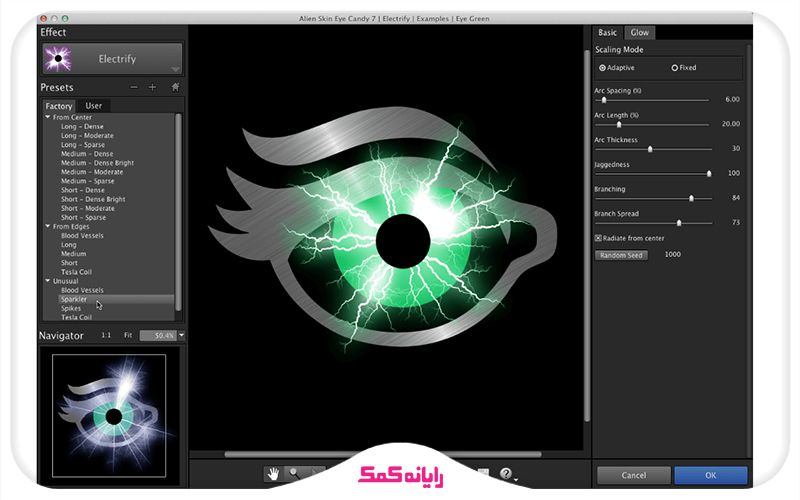The image size is (800, 500).
Task: Select the Short – Sparse preset
Action: coord(83,218)
